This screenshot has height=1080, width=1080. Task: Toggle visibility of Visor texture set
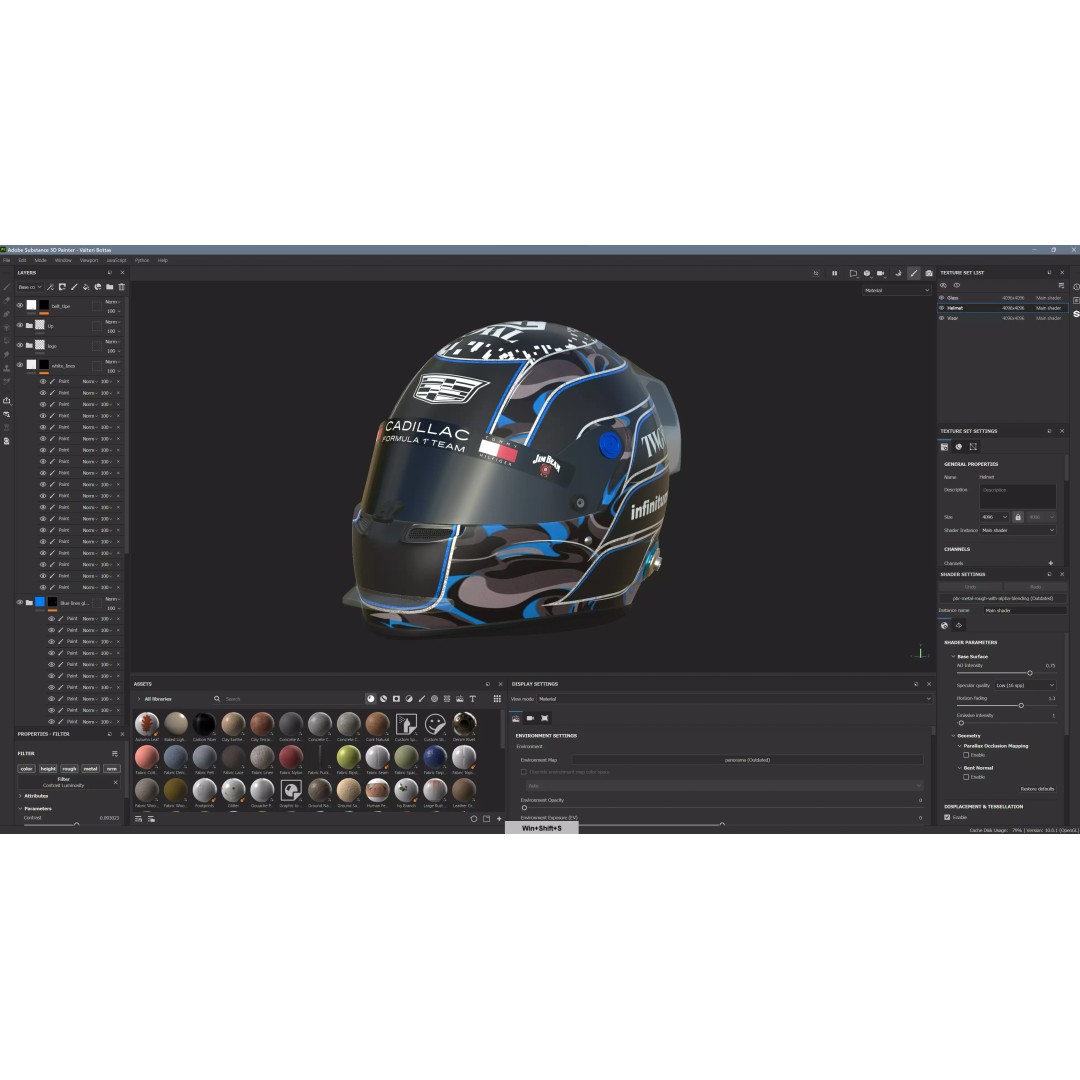[942, 318]
